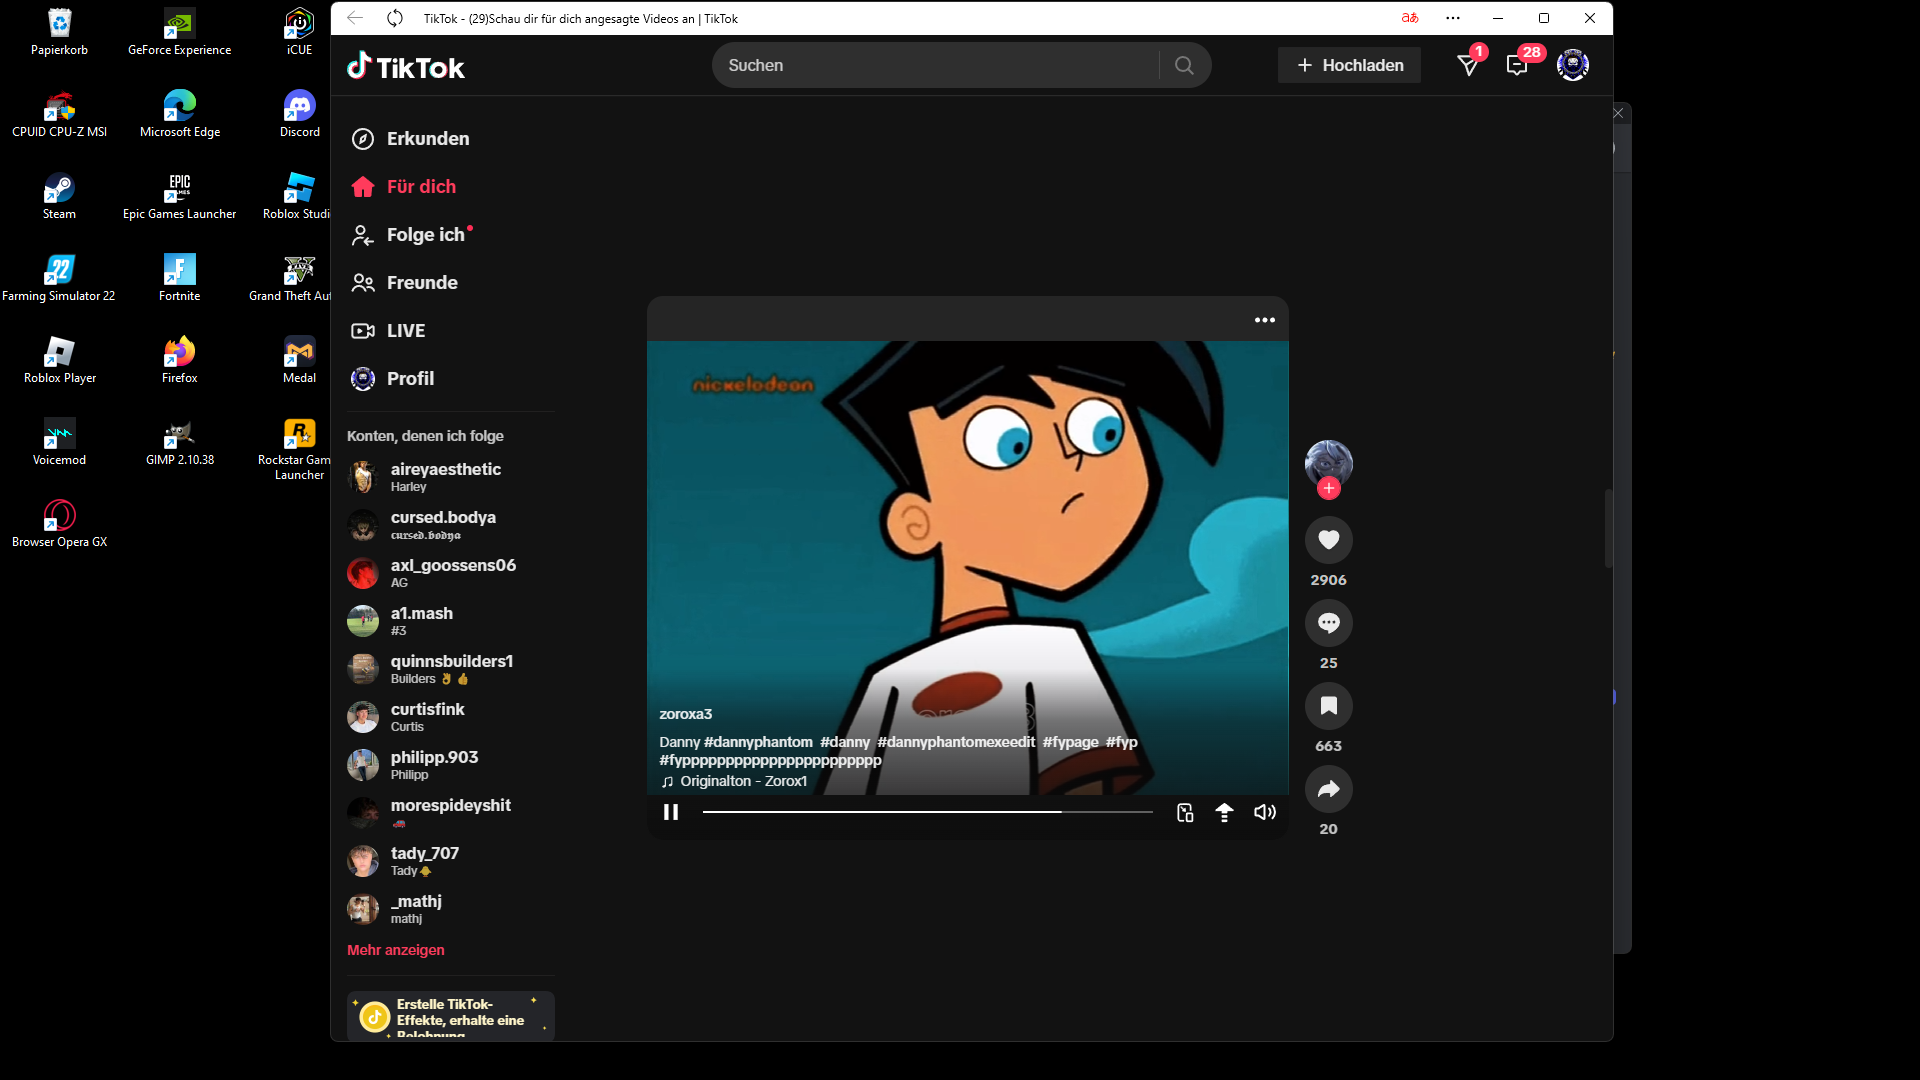Open CPUID CPU-Z MSI desktop icon
Screen dimensions: 1920x1080
(59, 114)
